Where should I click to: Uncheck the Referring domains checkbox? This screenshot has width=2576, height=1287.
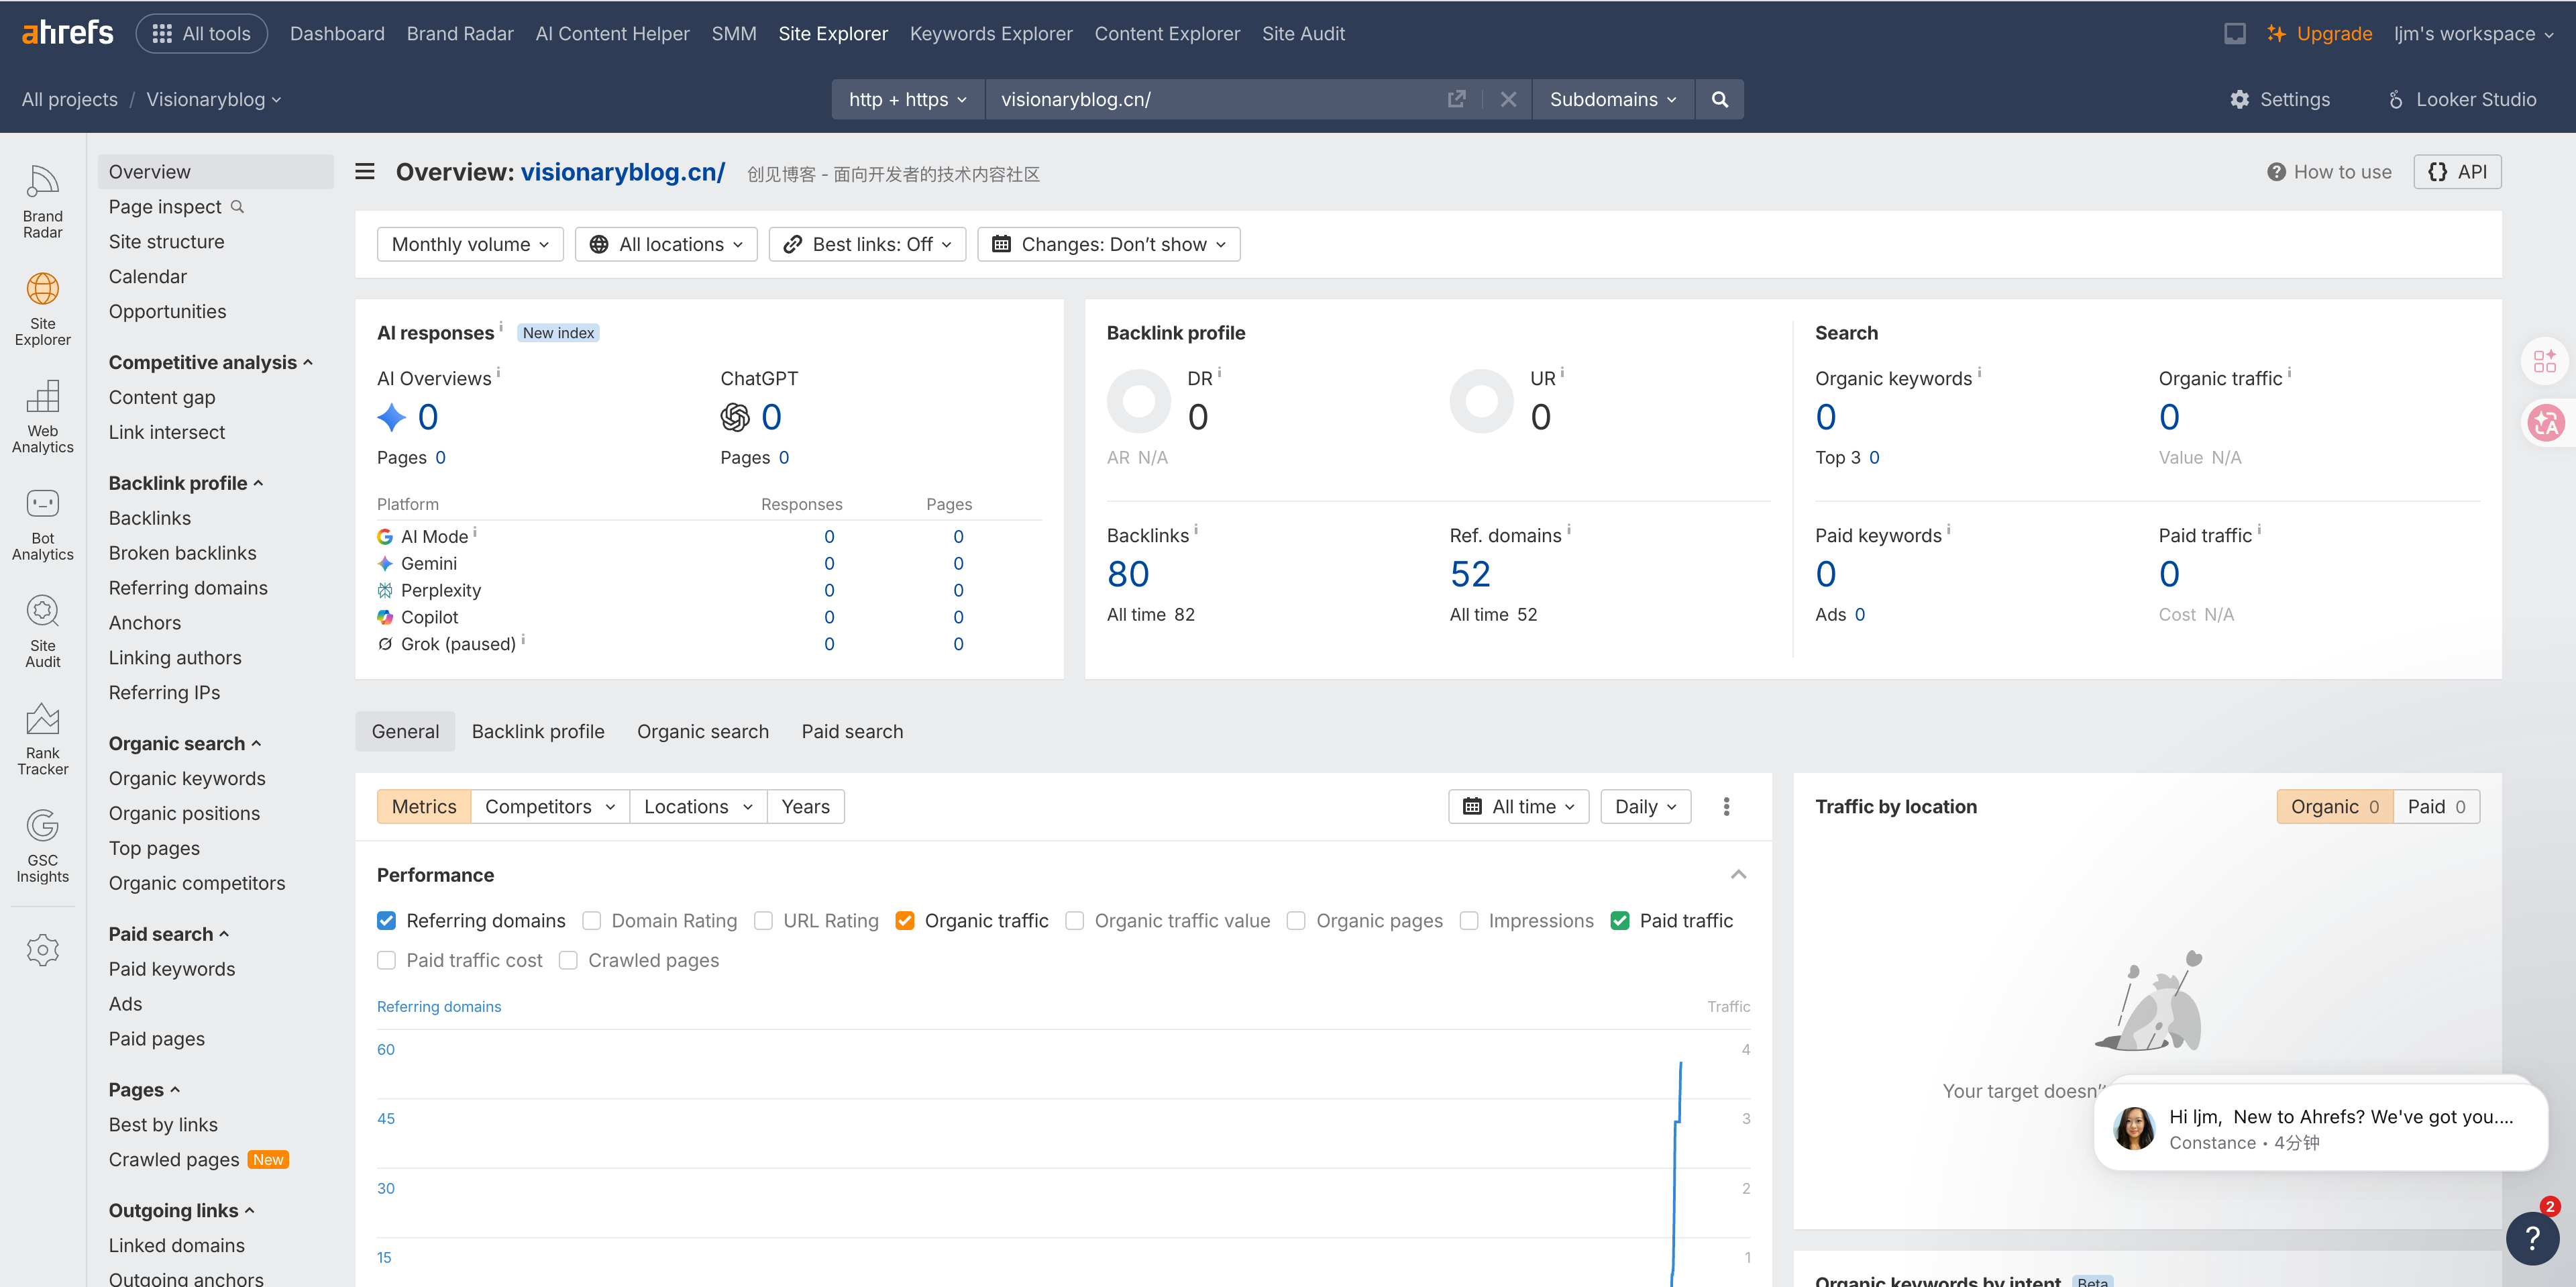click(387, 920)
